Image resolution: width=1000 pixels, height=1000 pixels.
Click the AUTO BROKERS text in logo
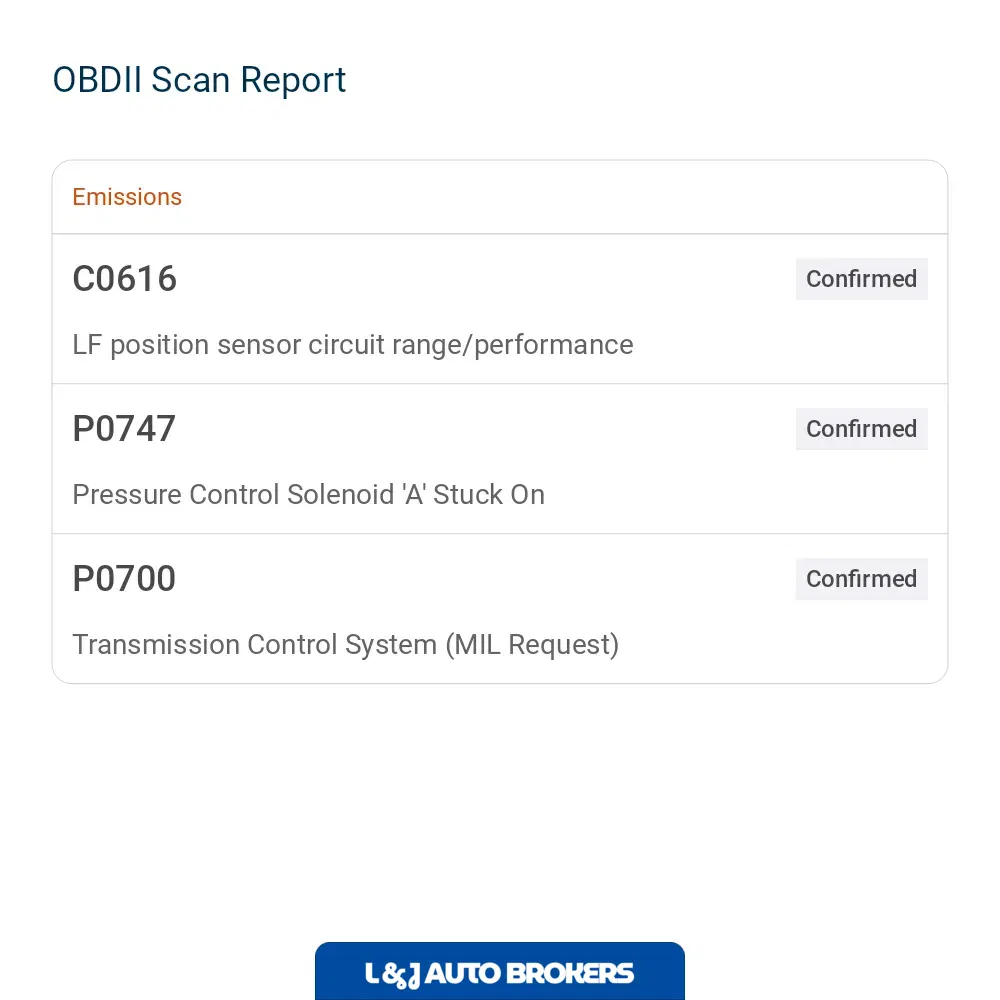[x=529, y=973]
